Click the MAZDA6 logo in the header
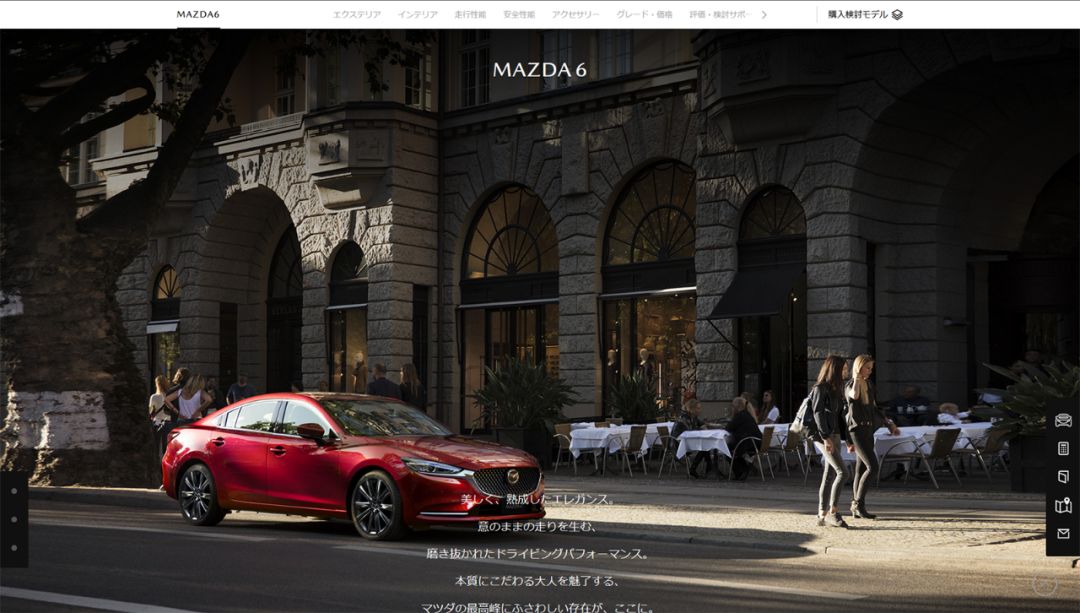 (198, 15)
